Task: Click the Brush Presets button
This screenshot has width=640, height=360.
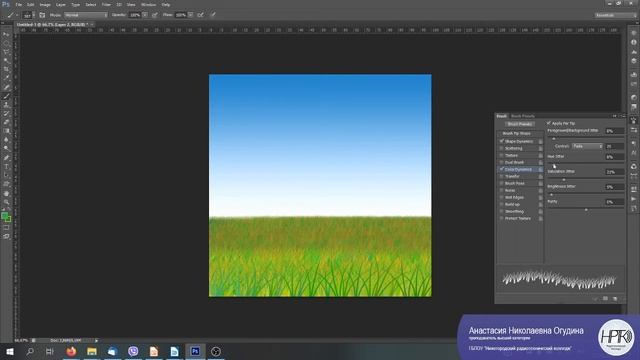Action: click(520, 124)
